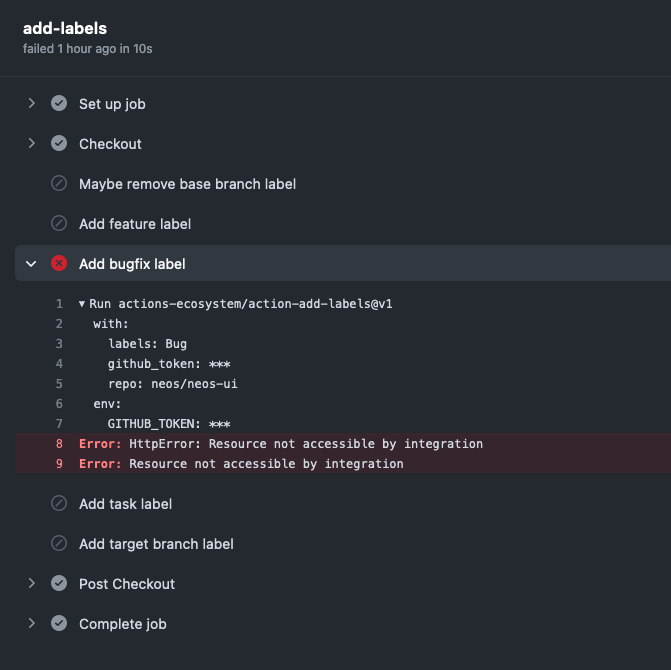Click the red failure icon for Add bugfix label
Viewport: 671px width, 670px height.
coord(59,264)
